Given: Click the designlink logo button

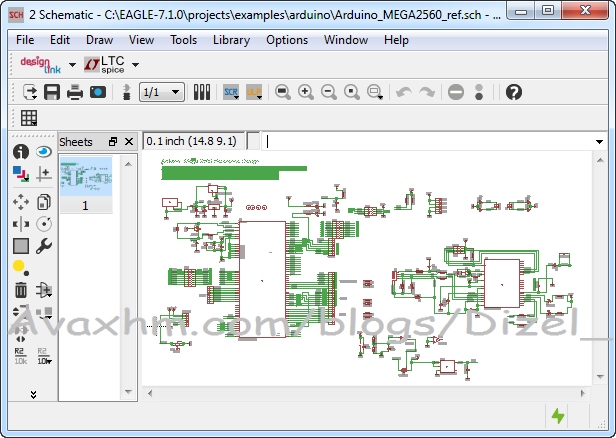Looking at the screenshot, I should tap(40, 64).
